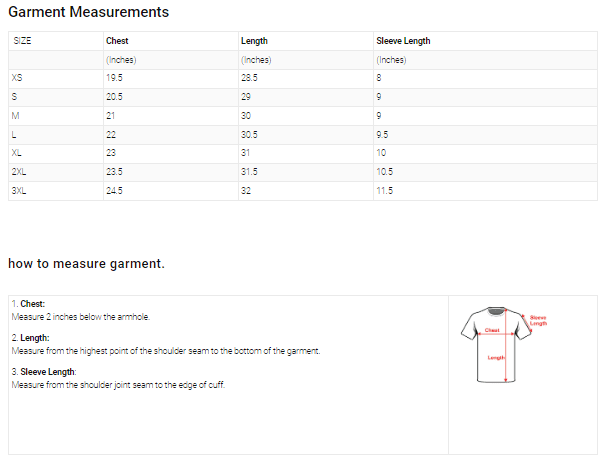
Task: Click the '1. Chest:' instruction label
Action: pyautogui.click(x=28, y=304)
